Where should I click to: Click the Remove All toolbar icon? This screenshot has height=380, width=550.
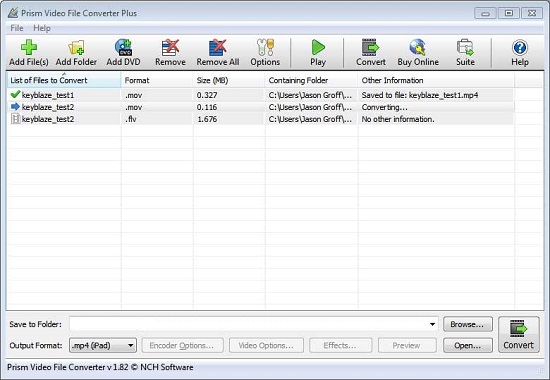218,53
